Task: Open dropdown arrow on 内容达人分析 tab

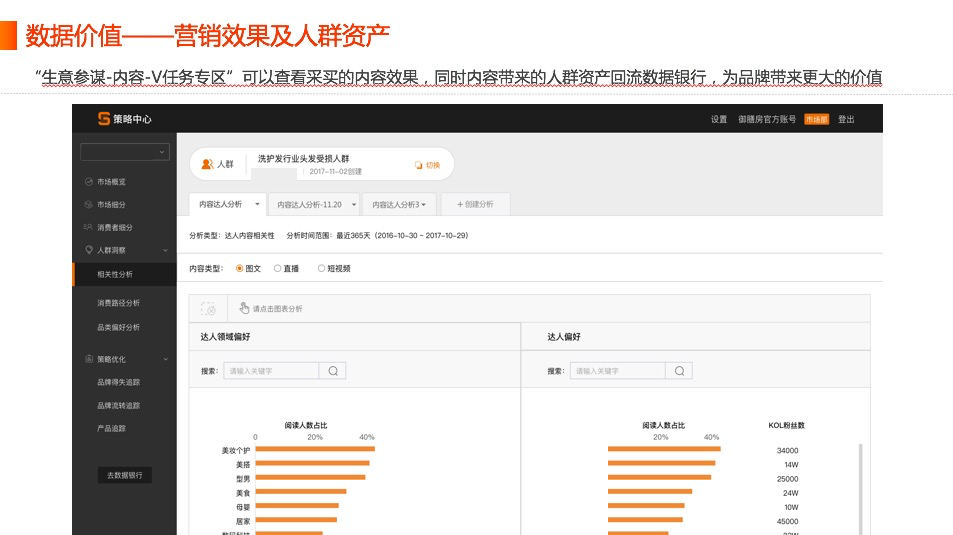Action: [257, 204]
